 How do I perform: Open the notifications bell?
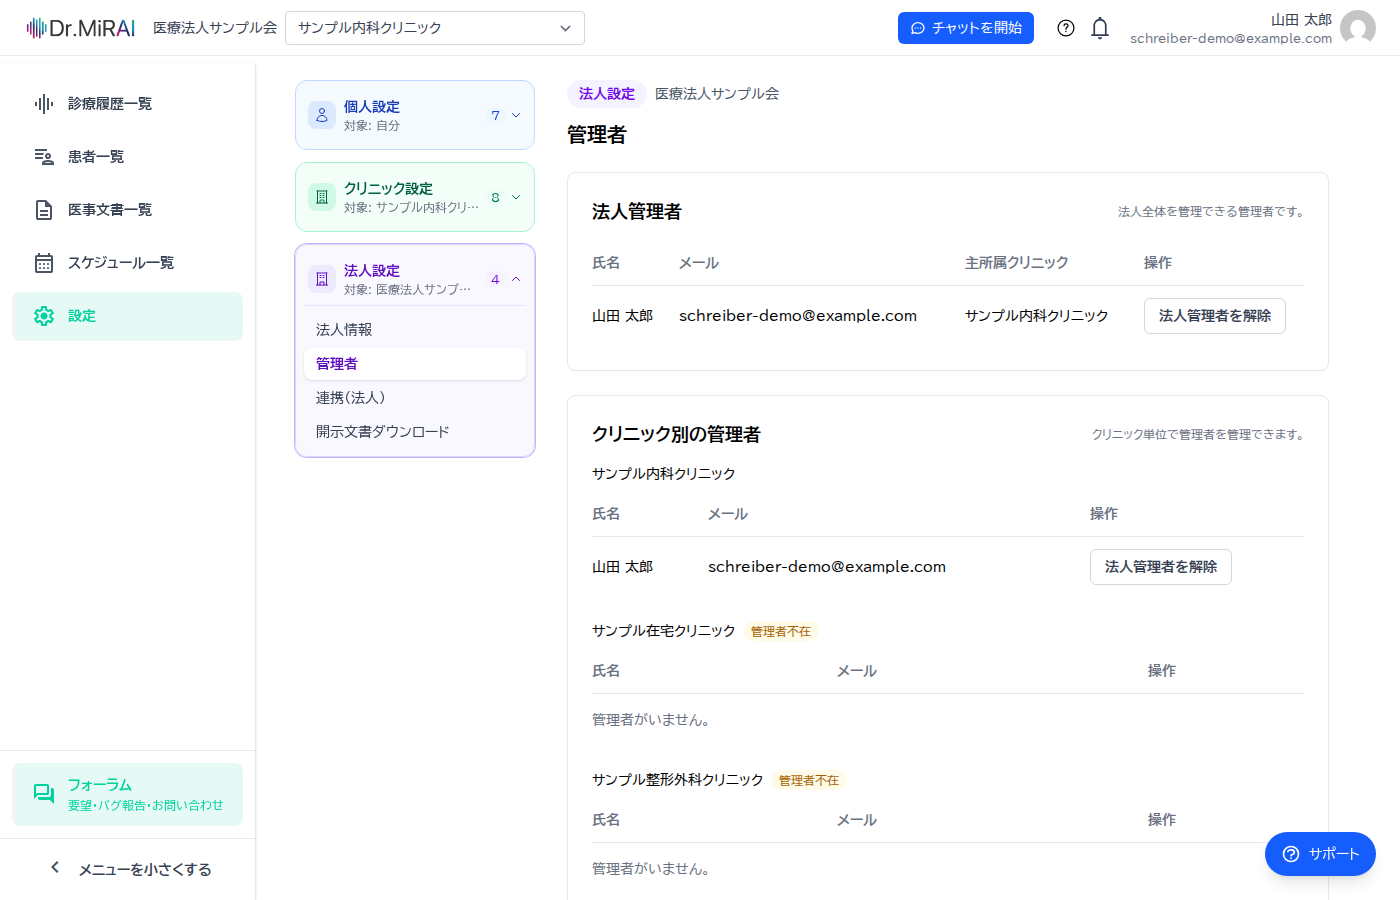(x=1100, y=28)
